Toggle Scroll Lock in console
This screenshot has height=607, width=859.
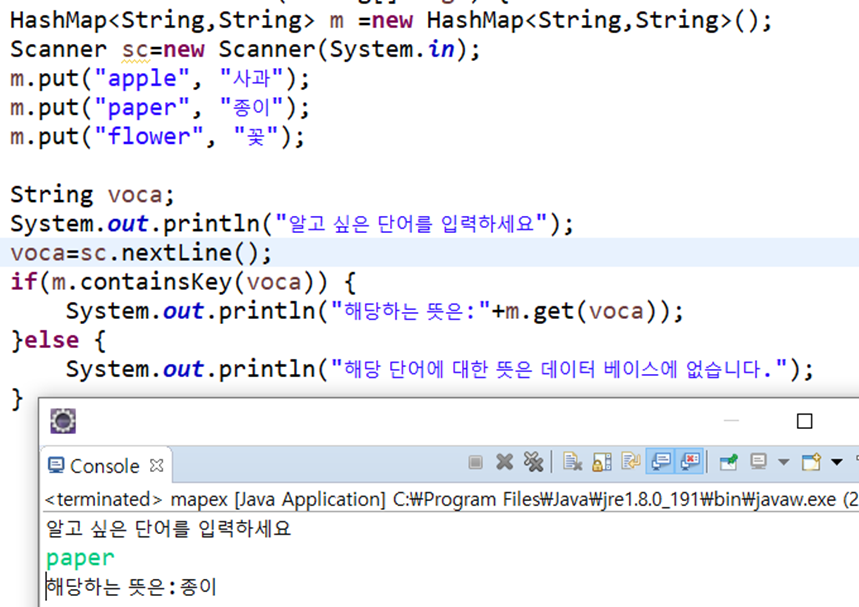tap(602, 462)
